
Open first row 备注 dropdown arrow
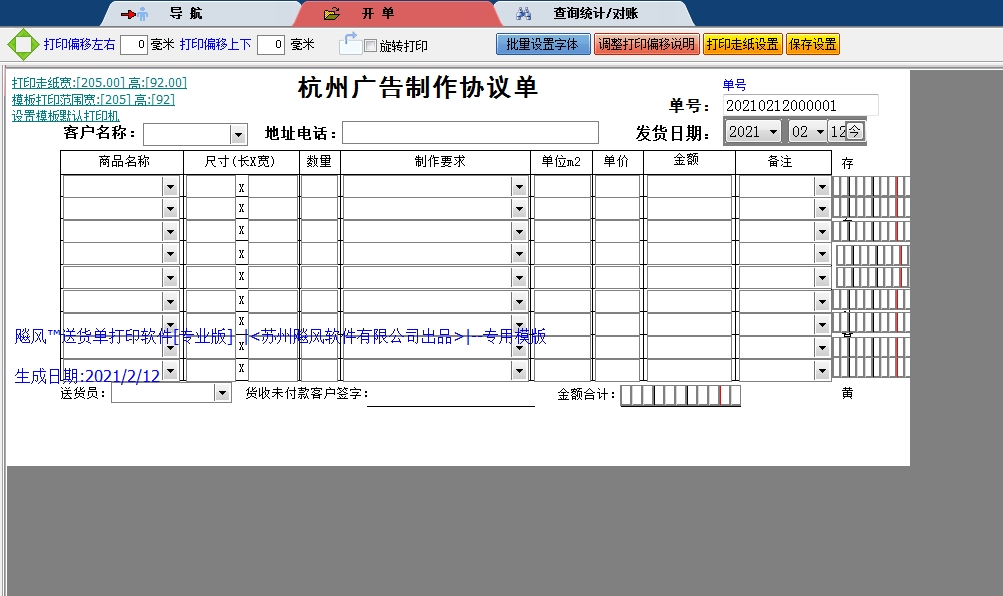pos(822,187)
